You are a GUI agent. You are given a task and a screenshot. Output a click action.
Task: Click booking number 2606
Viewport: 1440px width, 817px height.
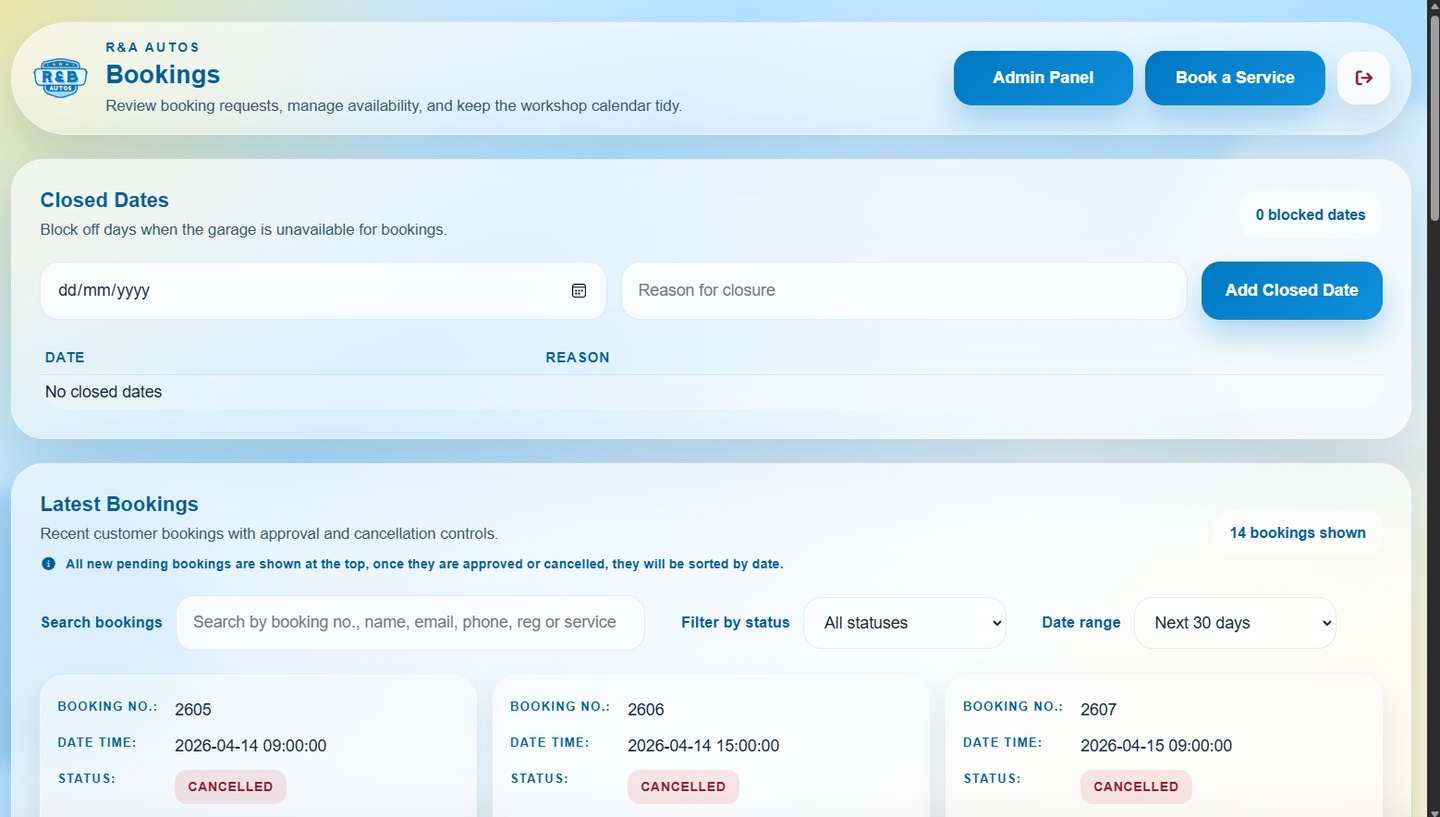[x=646, y=710]
